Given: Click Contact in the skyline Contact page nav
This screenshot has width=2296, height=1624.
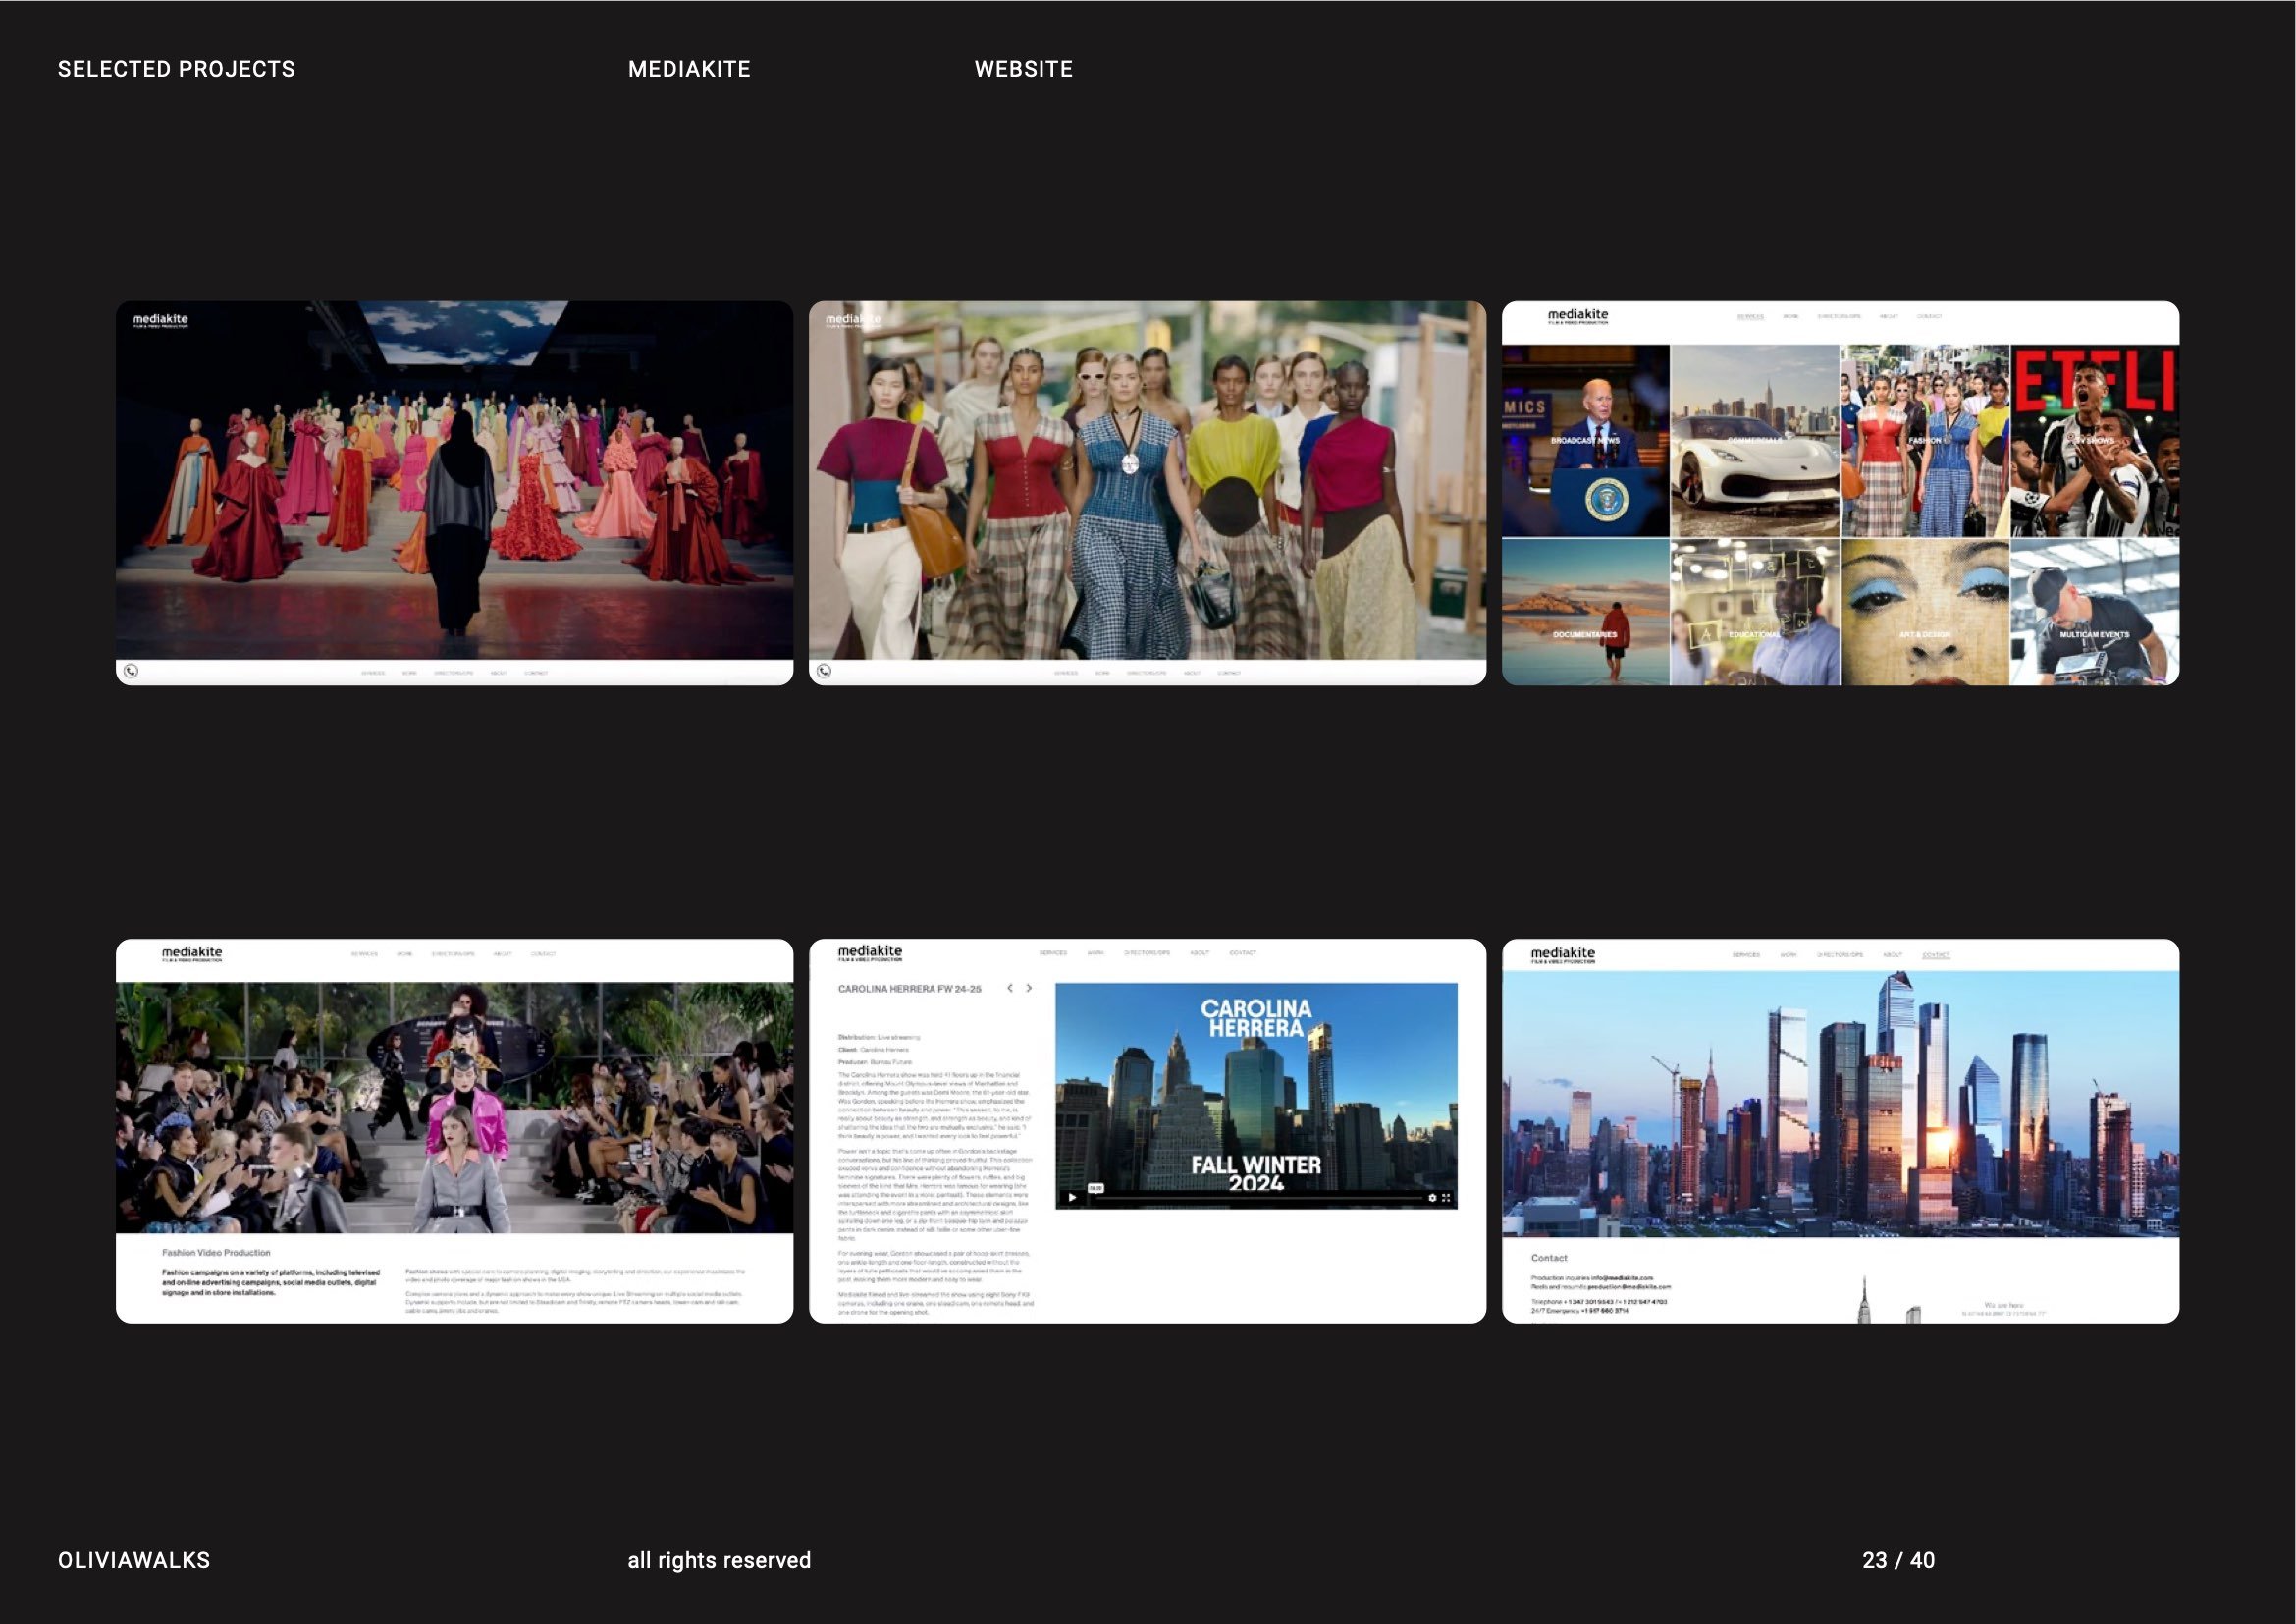Looking at the screenshot, I should click(x=1935, y=955).
